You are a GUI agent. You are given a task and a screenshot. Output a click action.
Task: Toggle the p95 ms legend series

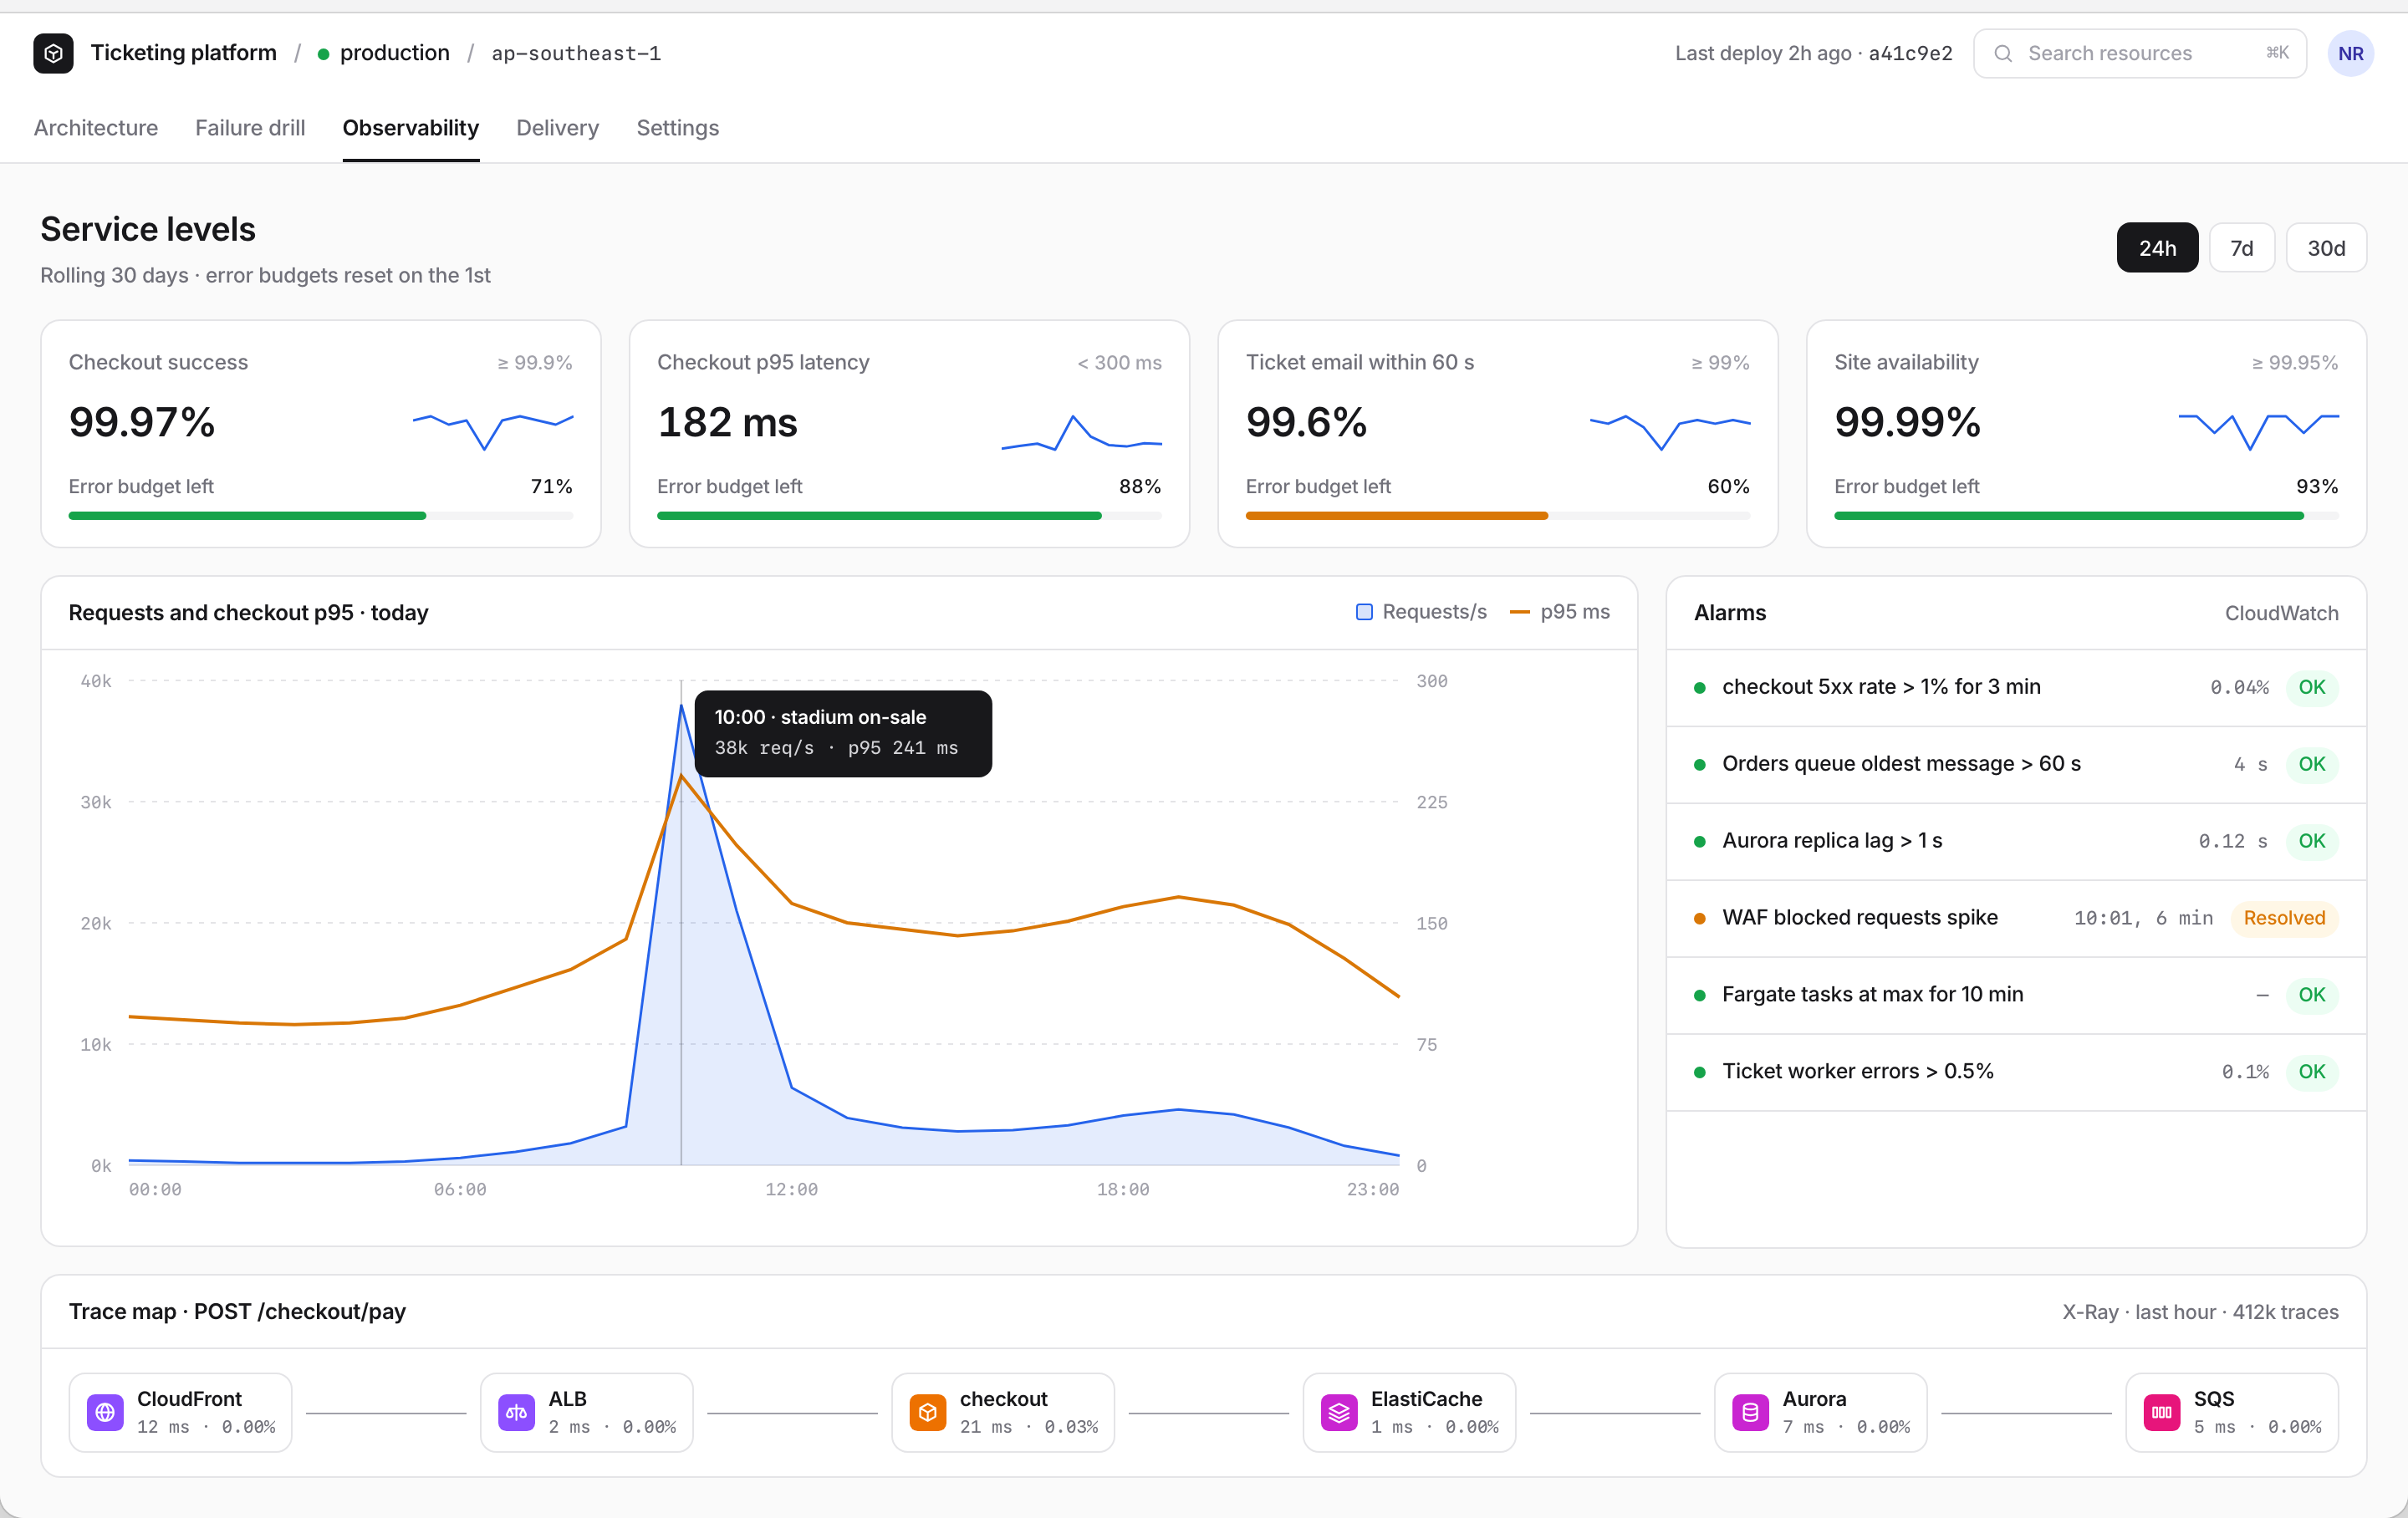1560,612
